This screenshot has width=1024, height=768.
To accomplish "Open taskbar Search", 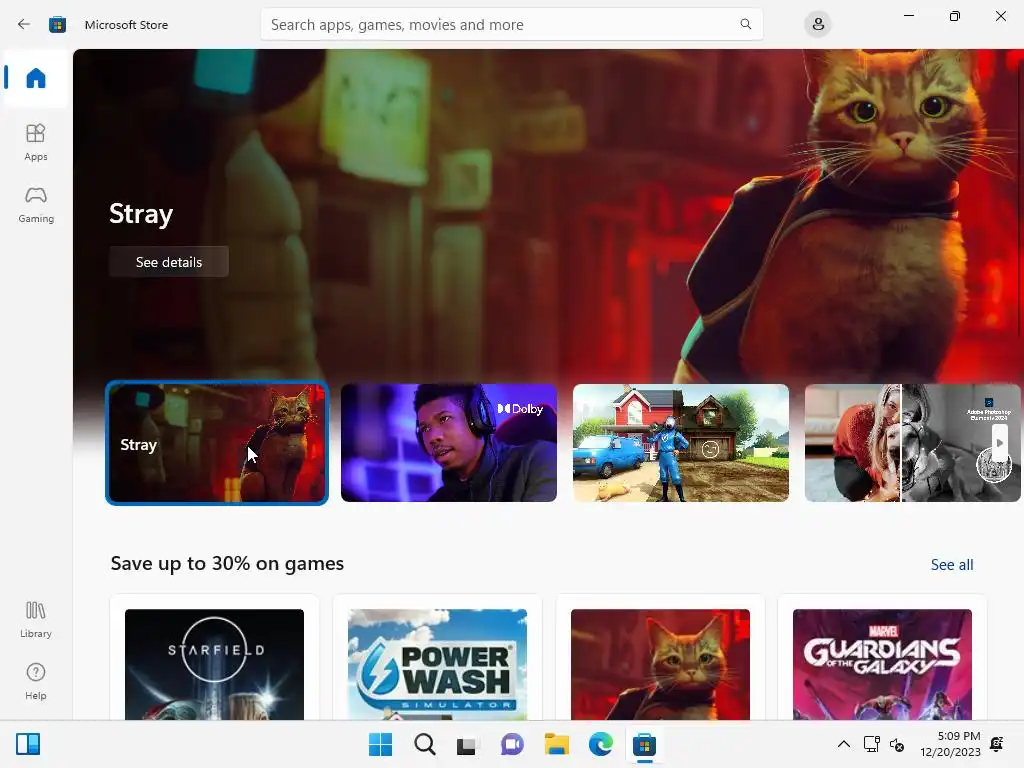I will 424,744.
